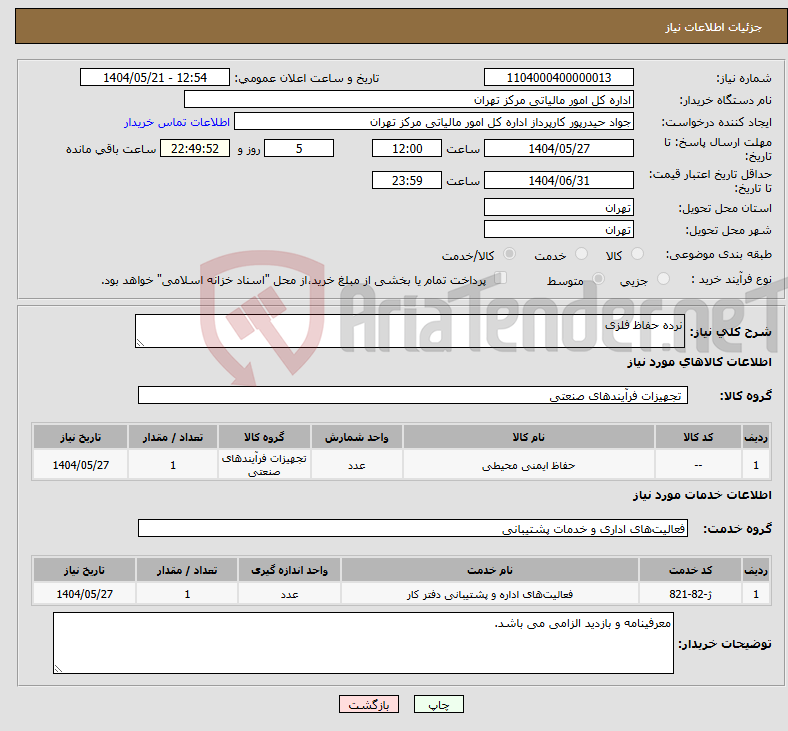Select the جزیی purchase type radio
The image size is (788, 731).
(663, 279)
